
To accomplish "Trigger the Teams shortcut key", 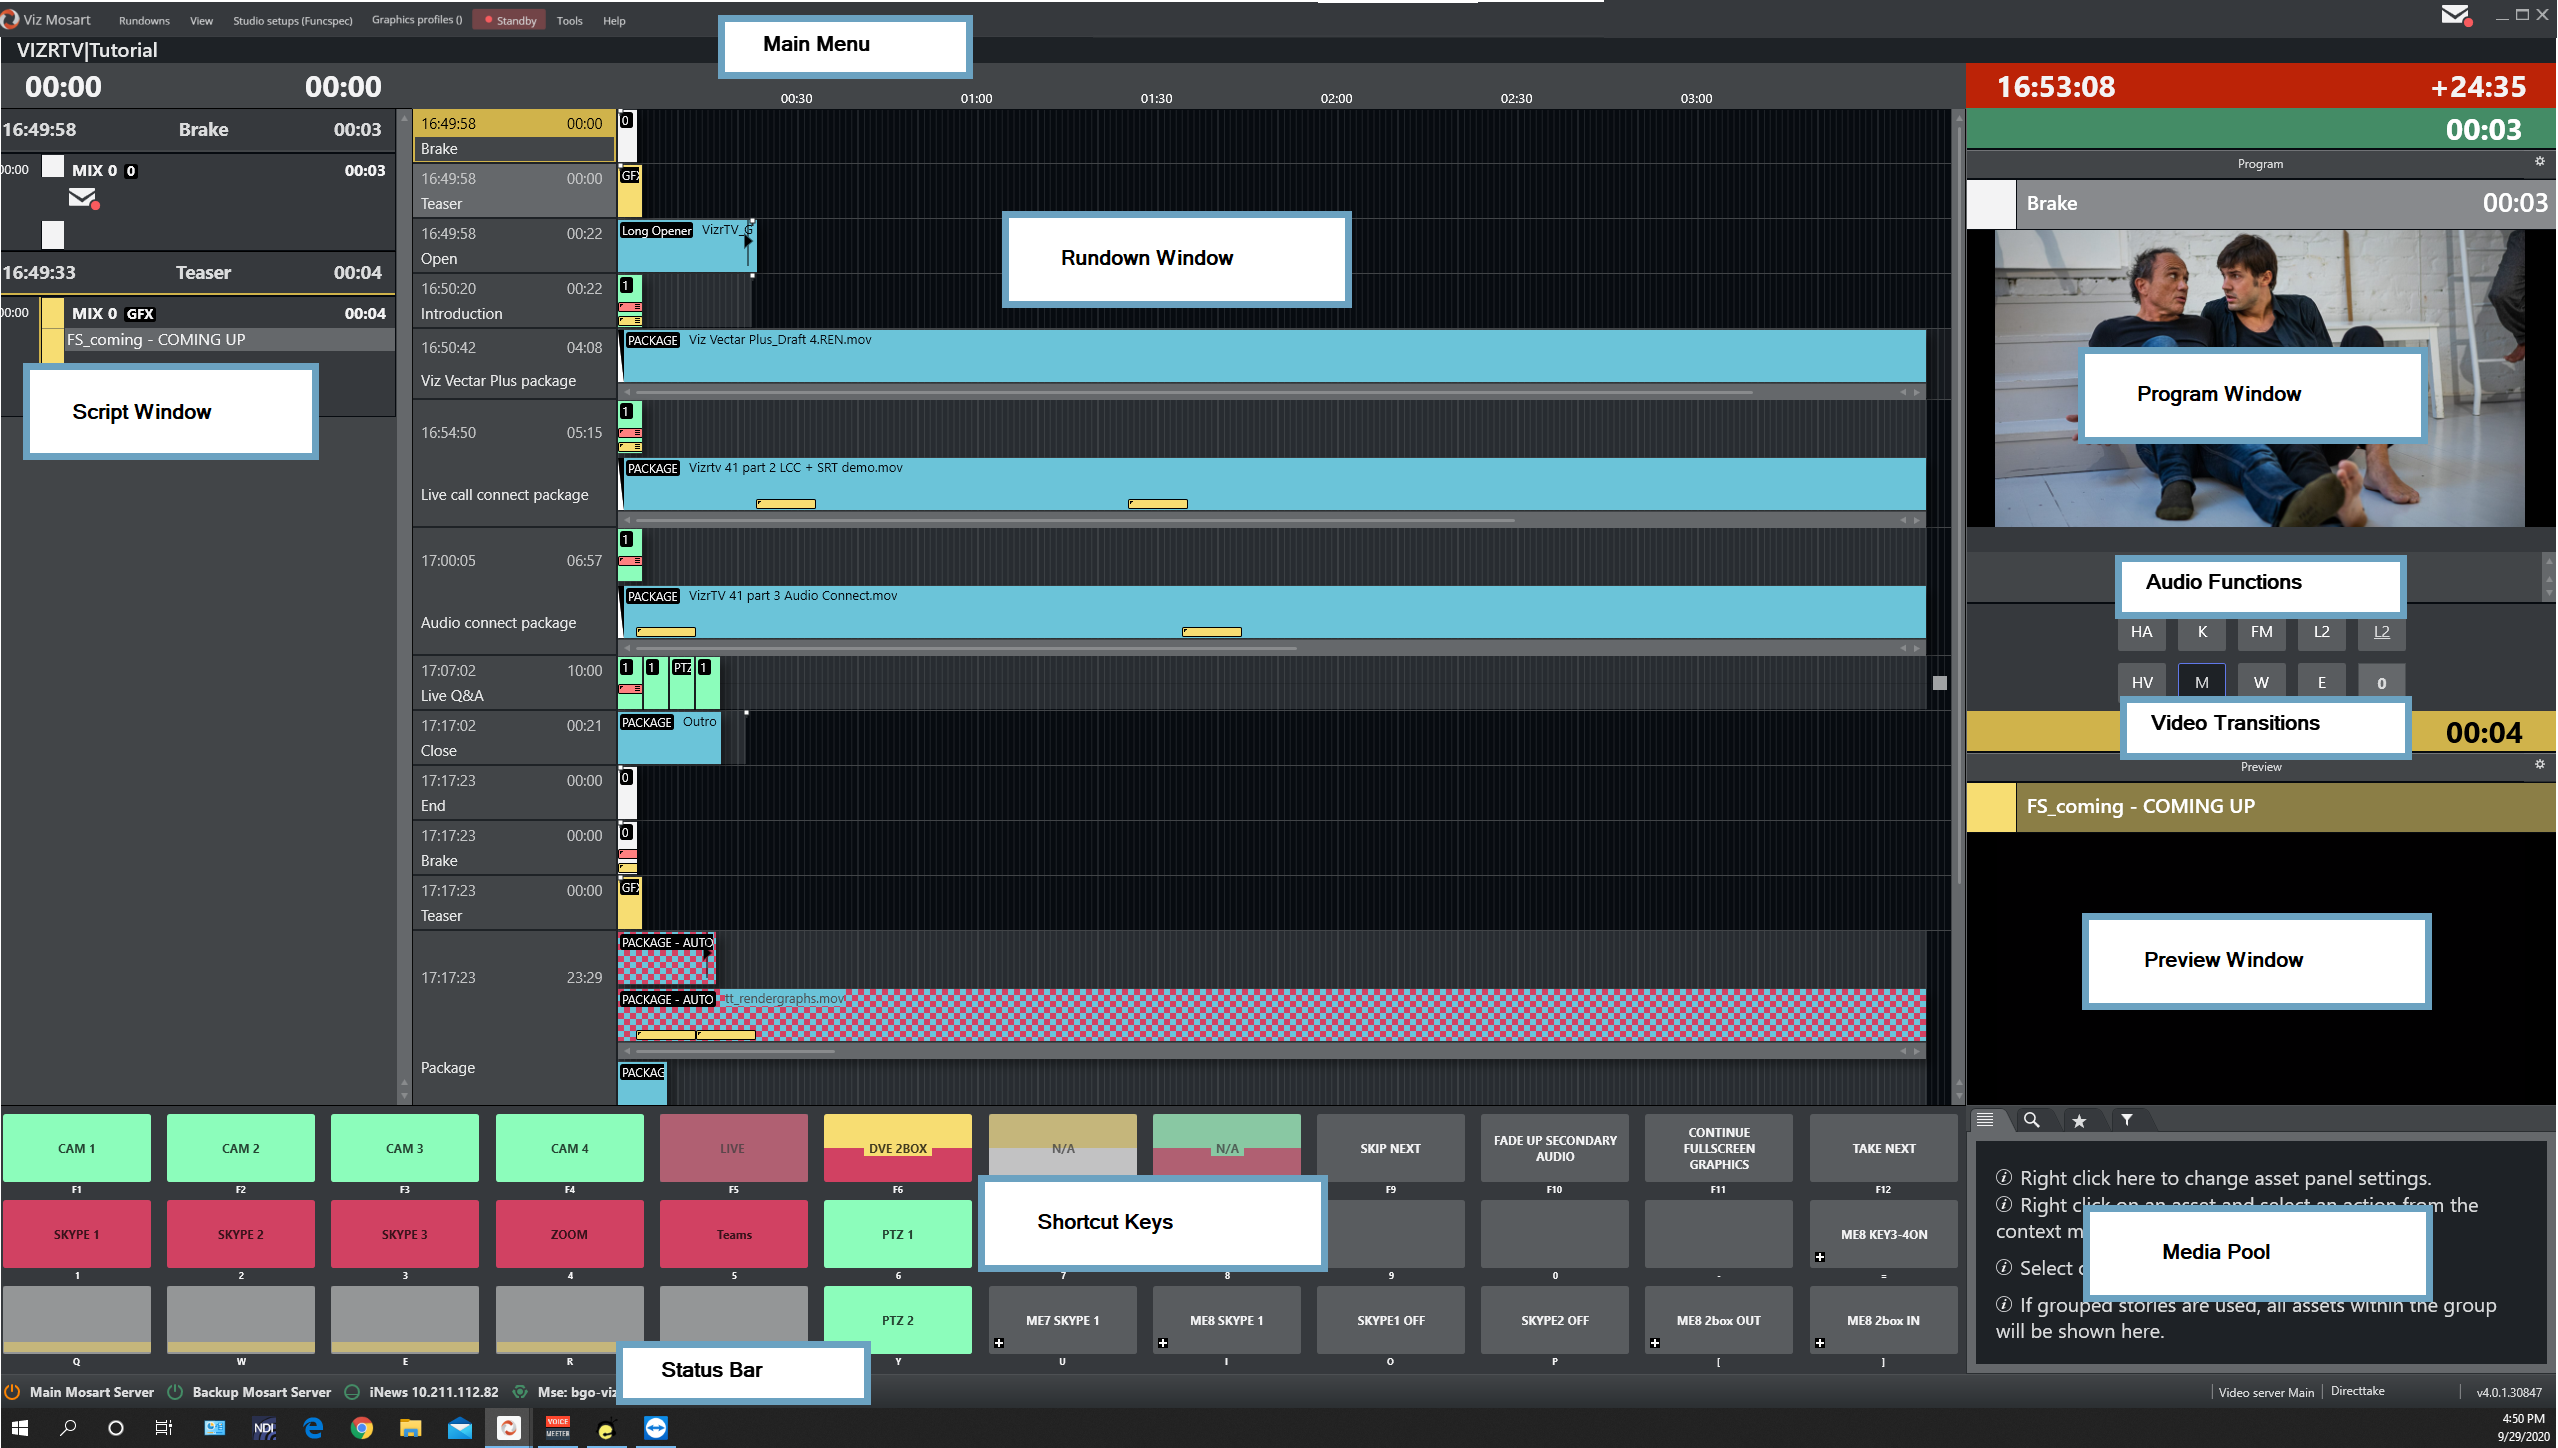I will click(x=734, y=1234).
